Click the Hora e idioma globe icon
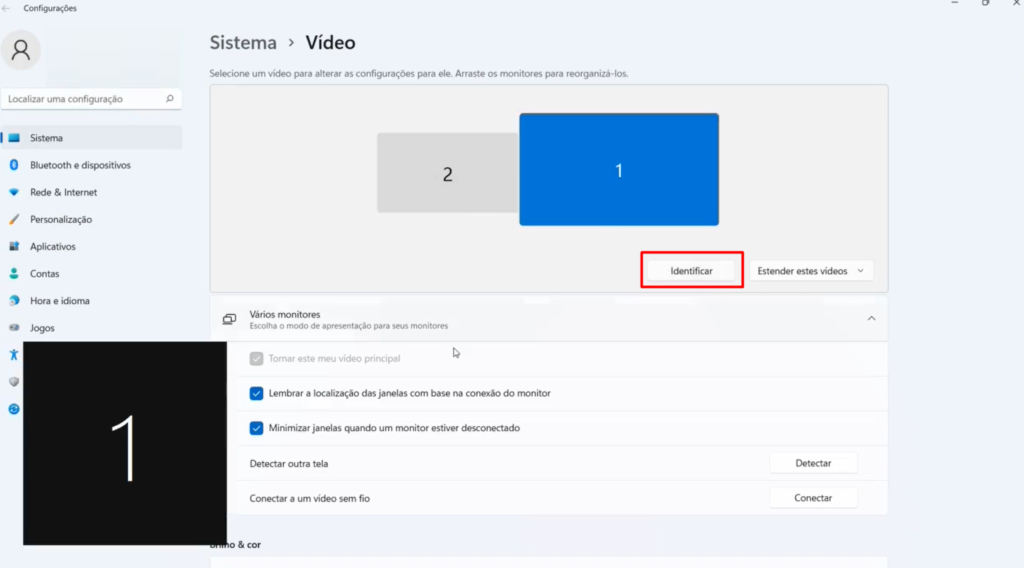This screenshot has width=1024, height=568. pos(14,301)
